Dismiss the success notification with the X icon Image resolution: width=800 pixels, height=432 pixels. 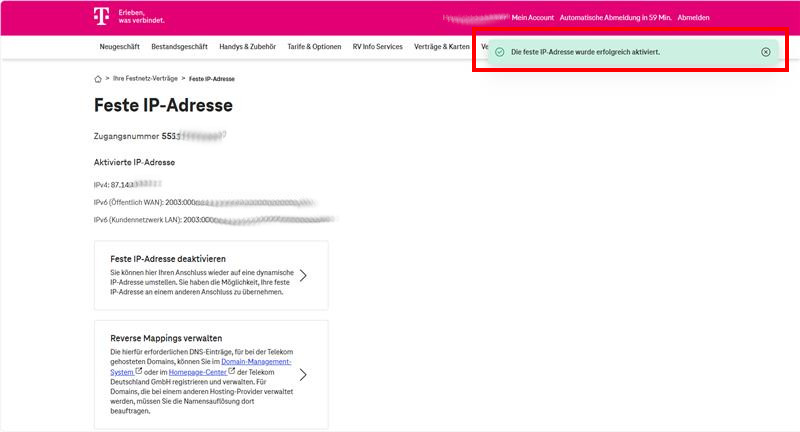coord(765,52)
